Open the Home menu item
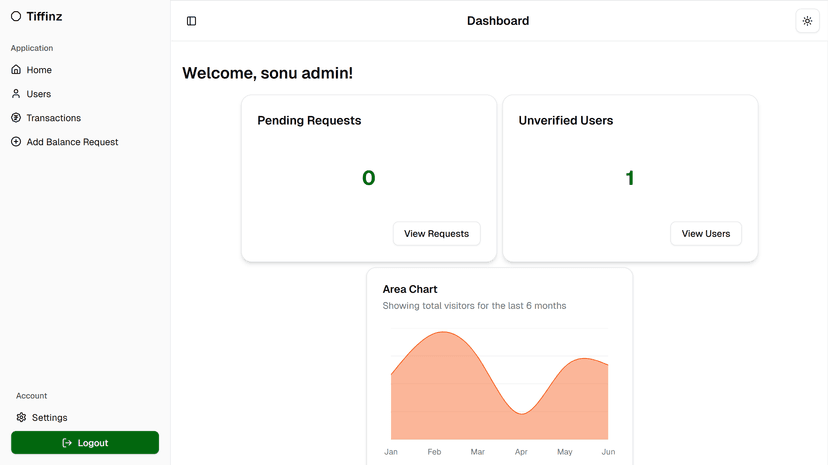Image resolution: width=828 pixels, height=465 pixels. [x=39, y=70]
